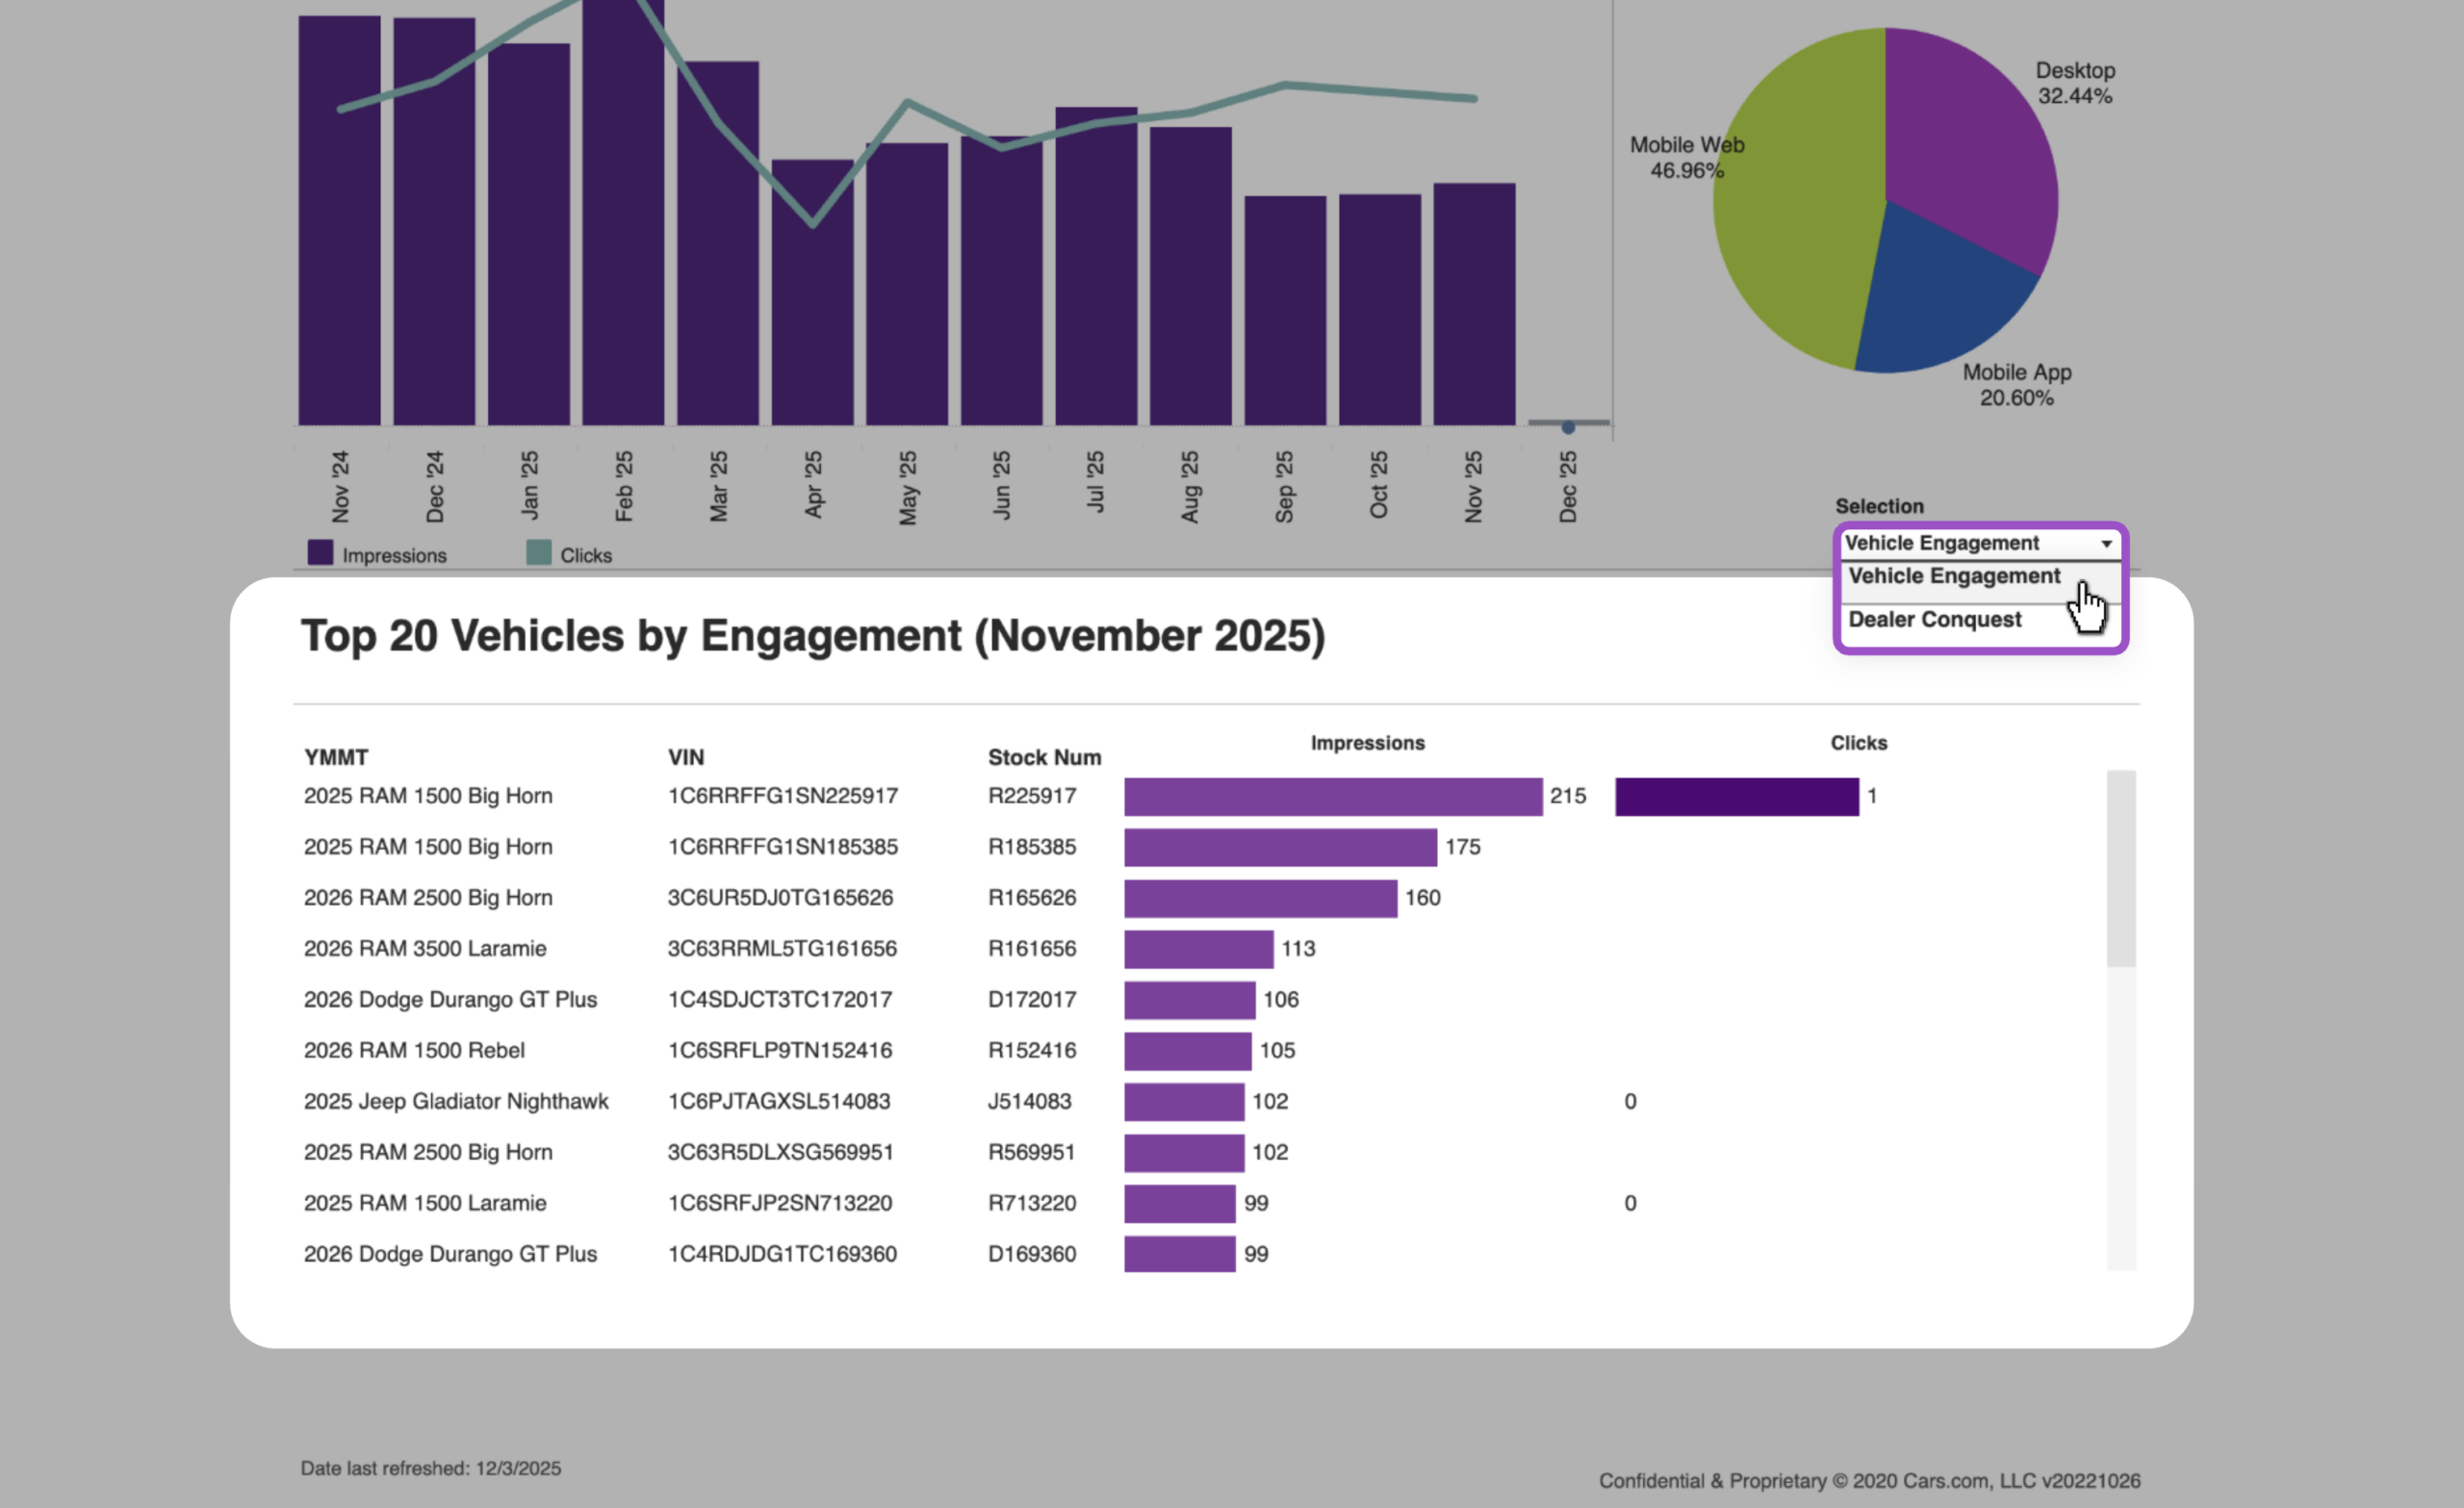This screenshot has width=2464, height=1508.
Task: Open the Selection dropdown showing Vehicle Engagement
Action: (1979, 543)
